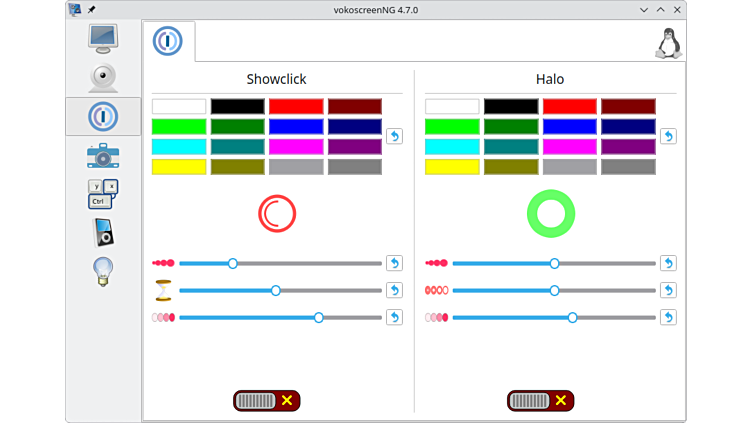Reset the Showclick color to default
The image size is (752, 423).
394,136
